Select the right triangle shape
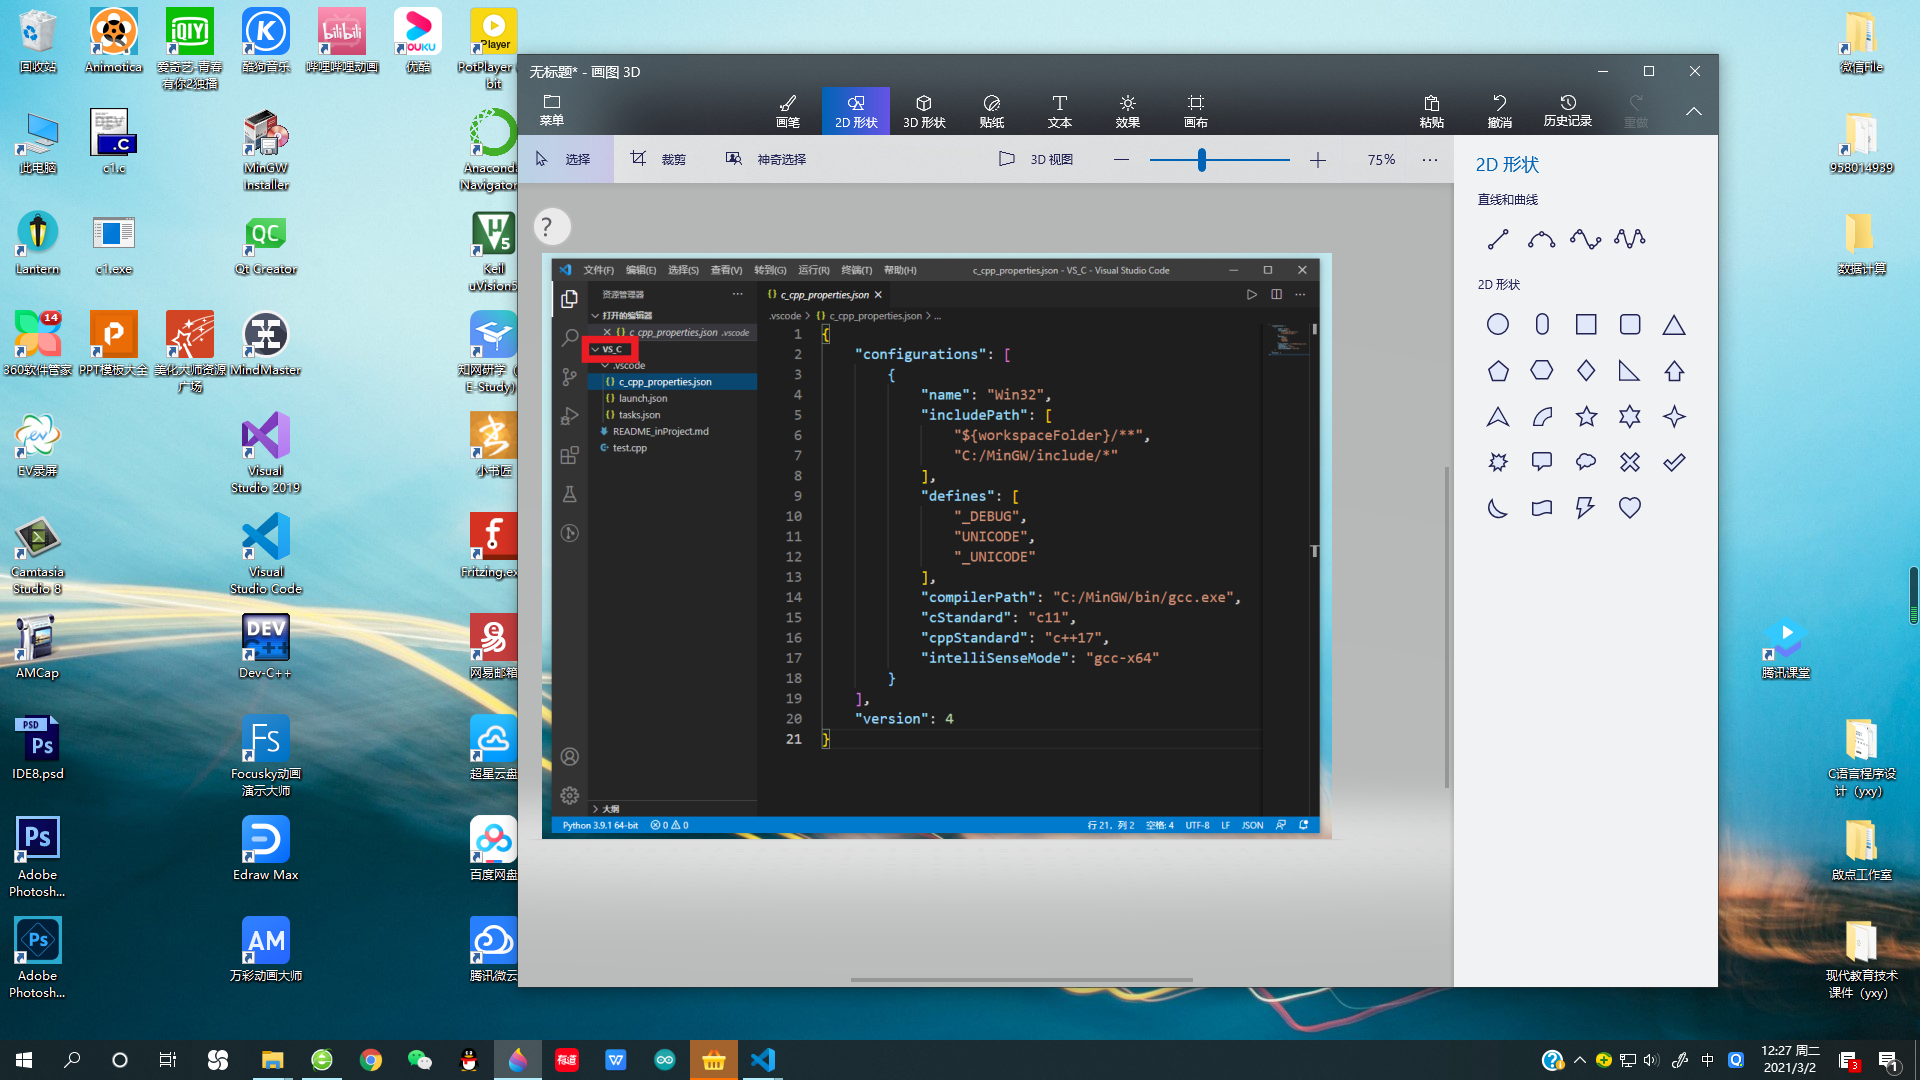Image resolution: width=1920 pixels, height=1080 pixels. point(1630,371)
